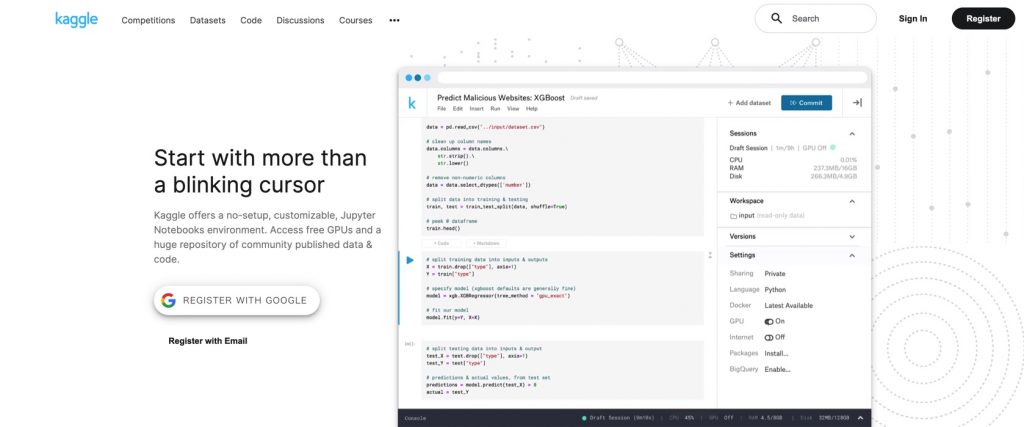
Task: Toggle the Internet switch set to Off
Action: click(769, 338)
